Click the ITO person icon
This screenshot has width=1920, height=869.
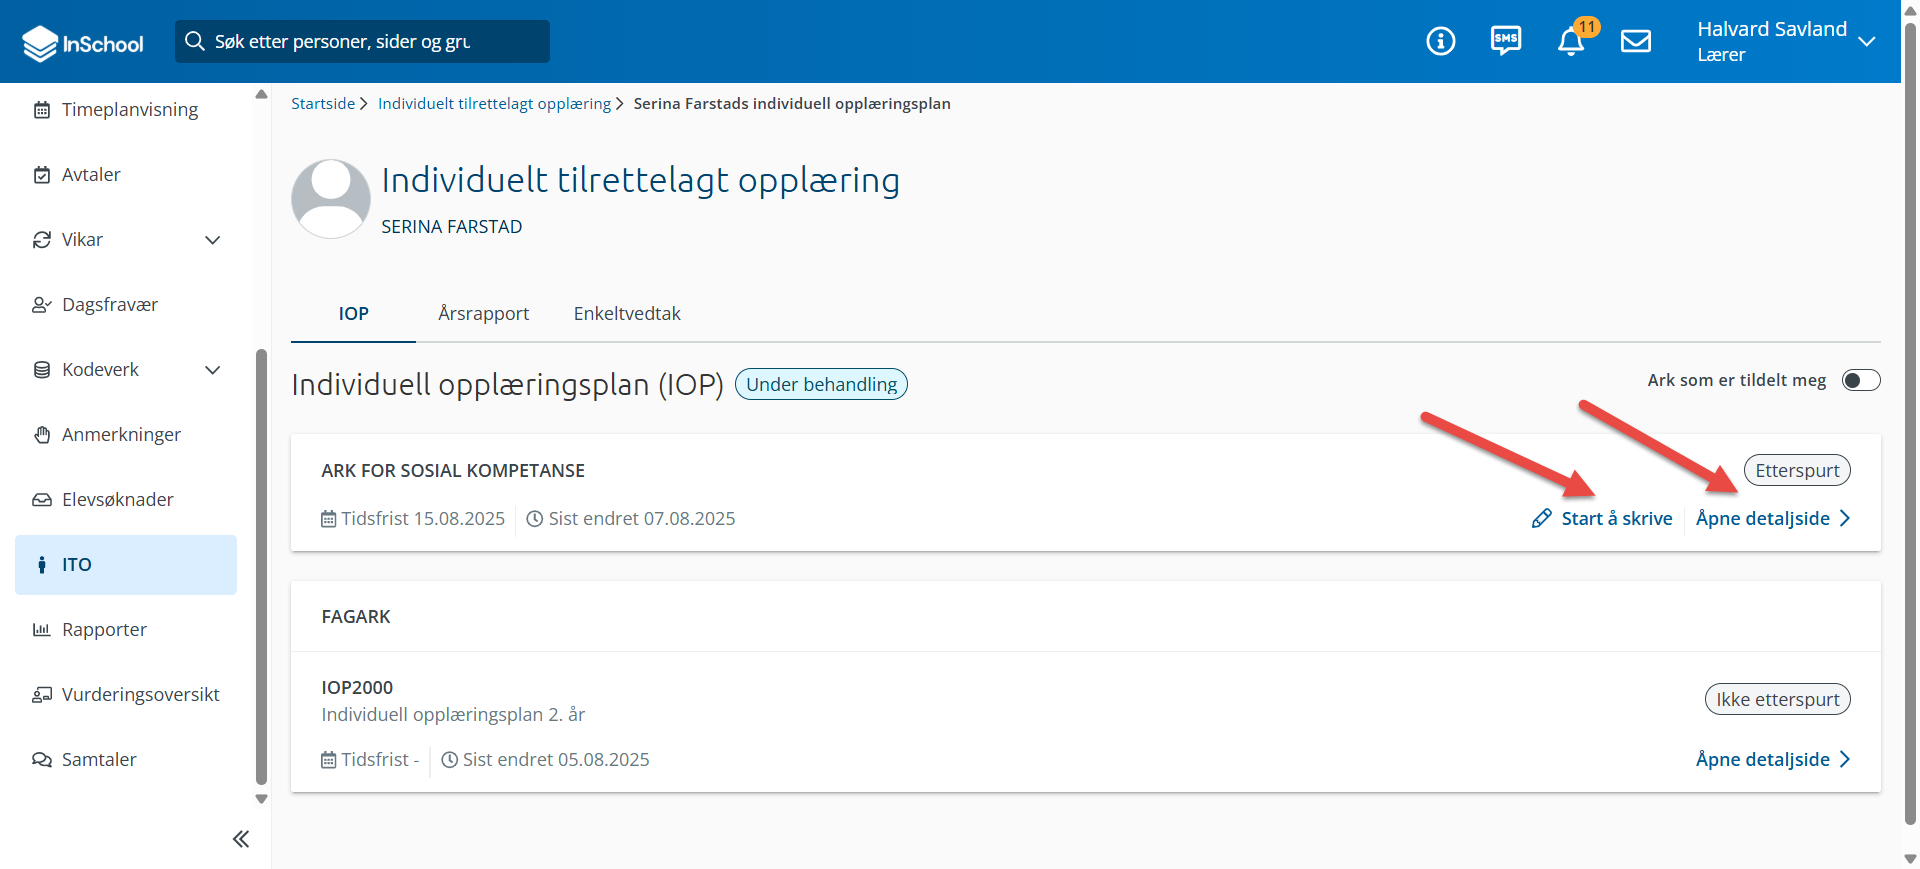(42, 565)
